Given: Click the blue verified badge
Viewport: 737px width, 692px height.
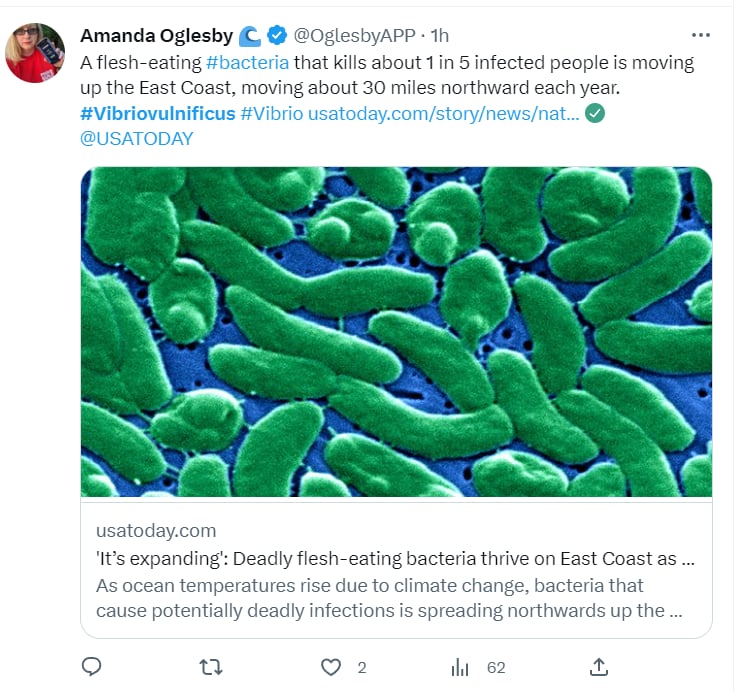Looking at the screenshot, I should (277, 35).
